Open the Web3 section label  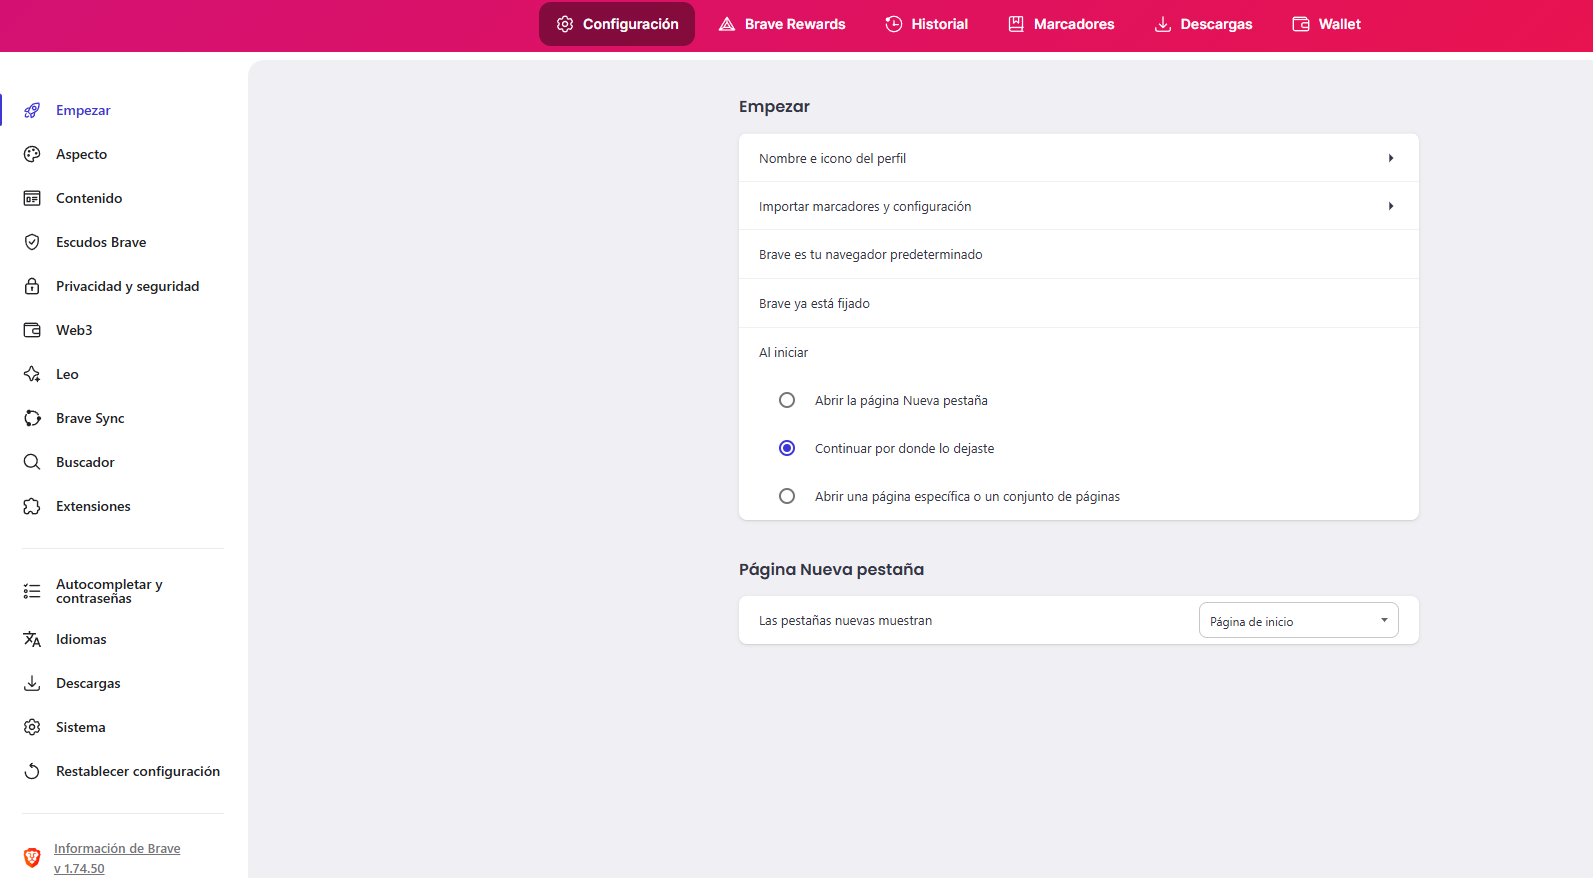74,330
